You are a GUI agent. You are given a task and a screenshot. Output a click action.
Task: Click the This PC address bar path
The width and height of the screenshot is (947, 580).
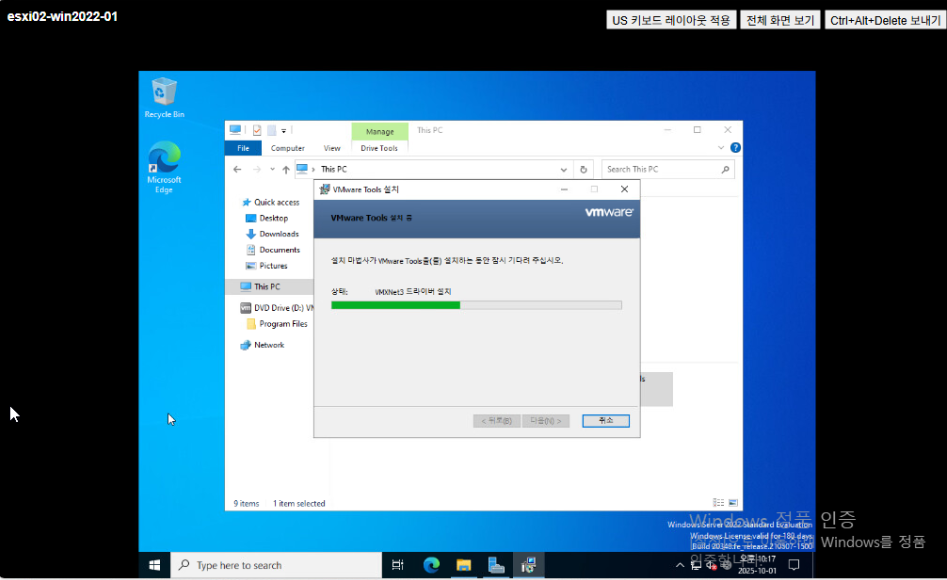[333, 170]
